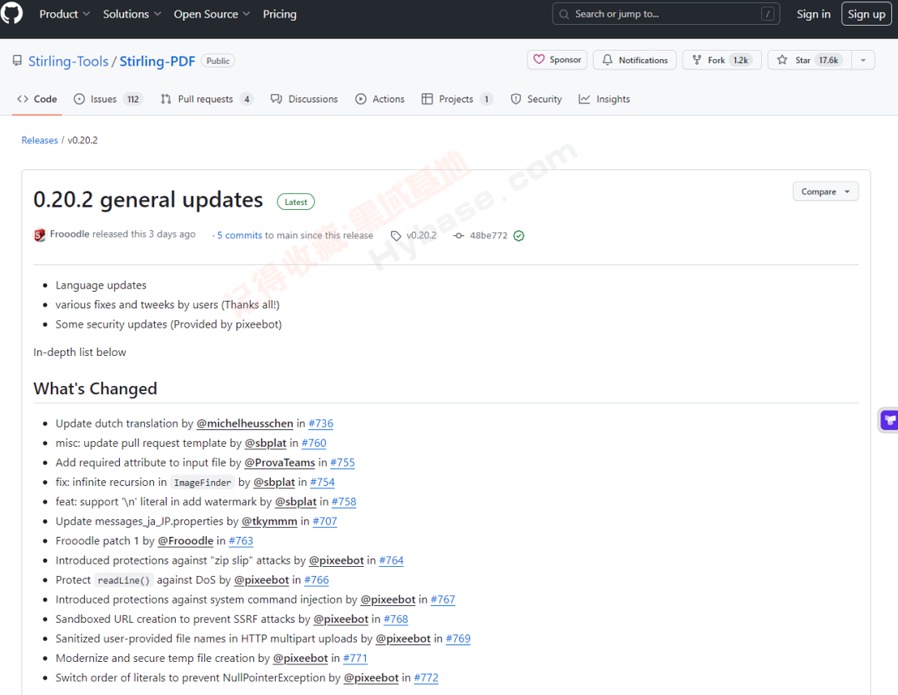Image resolution: width=898 pixels, height=695 pixels.
Task: Open pull request #763
Action: coord(241,540)
